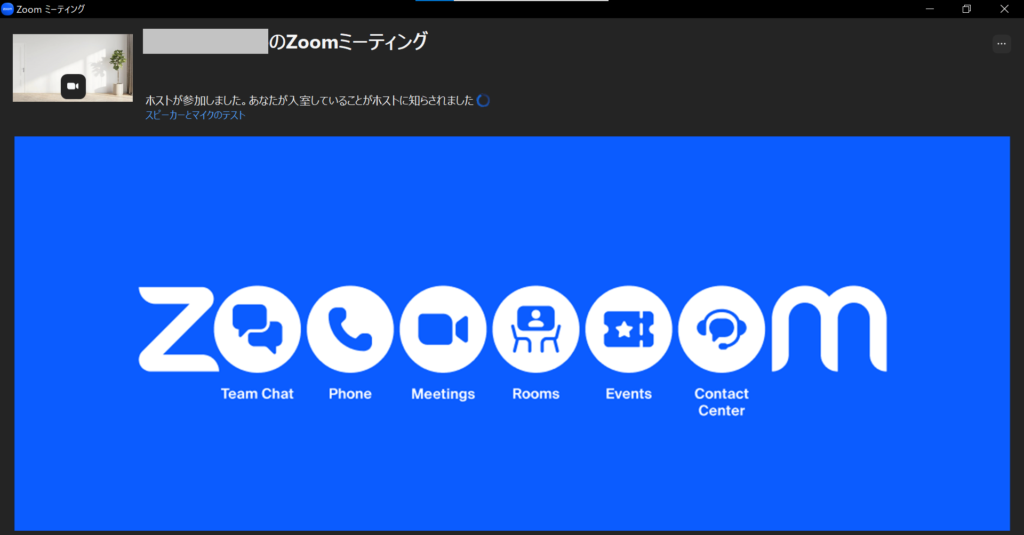The height and width of the screenshot is (535, 1024).
Task: Click the "Contact Center" label text
Action: click(721, 402)
